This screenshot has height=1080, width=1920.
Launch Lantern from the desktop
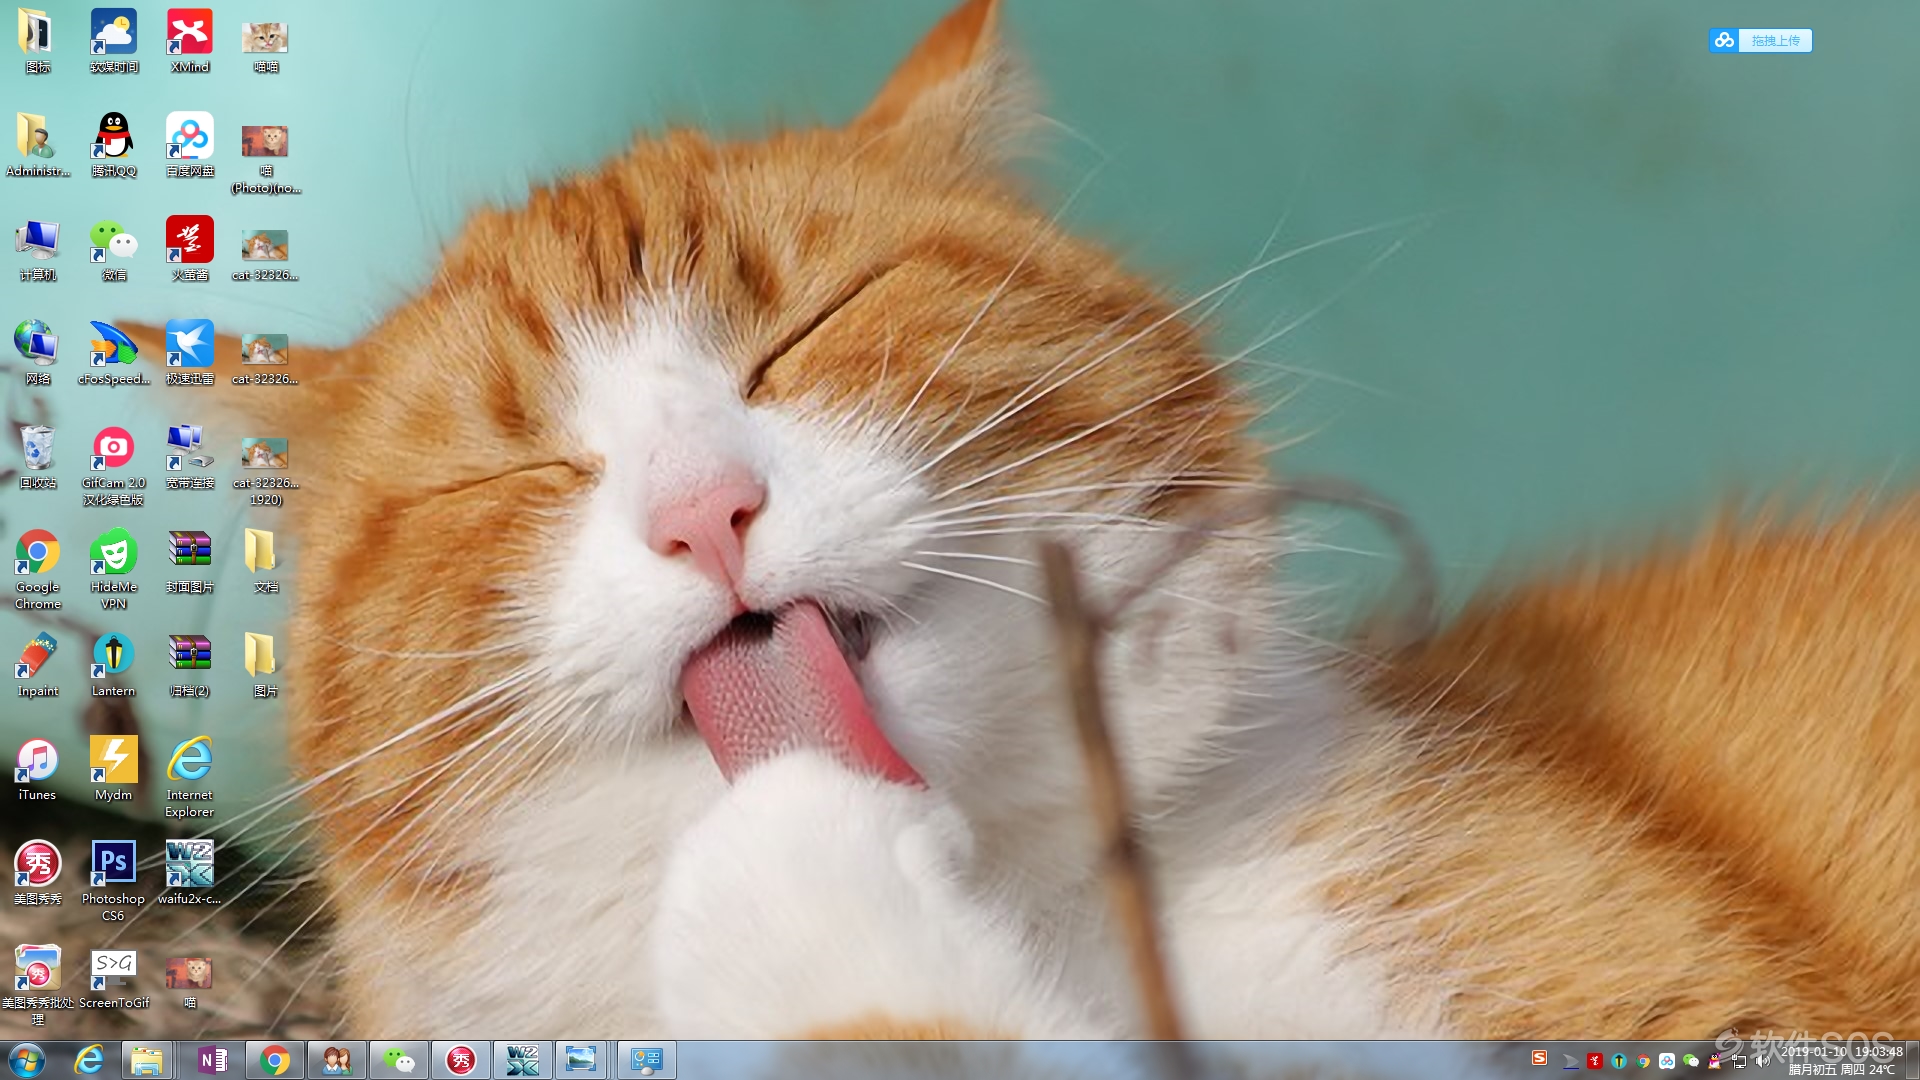click(x=113, y=666)
